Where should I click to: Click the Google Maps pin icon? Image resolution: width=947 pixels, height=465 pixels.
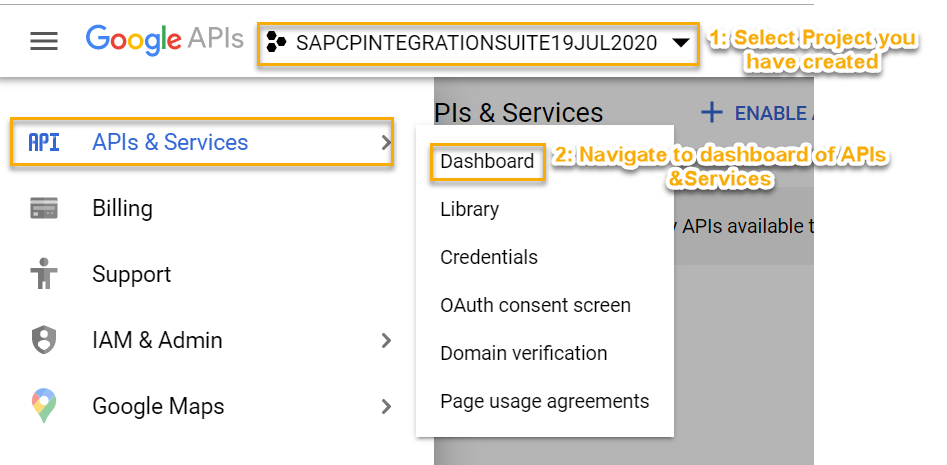(44, 406)
